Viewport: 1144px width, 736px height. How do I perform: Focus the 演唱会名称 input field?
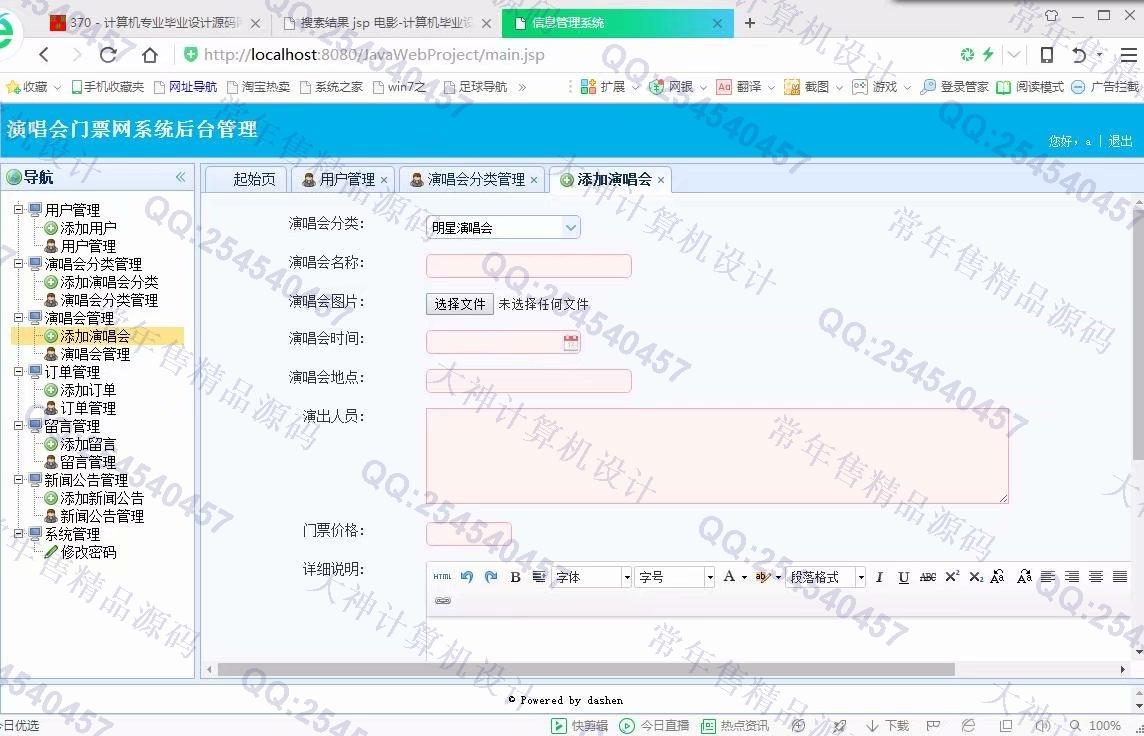pyautogui.click(x=529, y=266)
